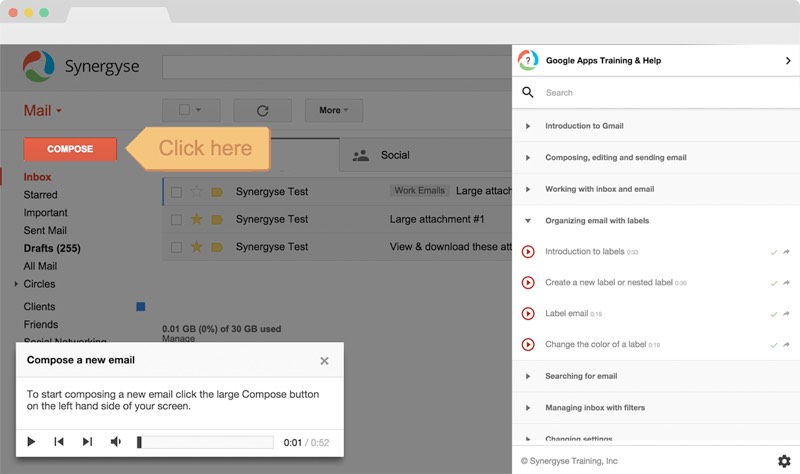
Task: Collapse 'Organizing email with labels' section
Action: pos(528,220)
